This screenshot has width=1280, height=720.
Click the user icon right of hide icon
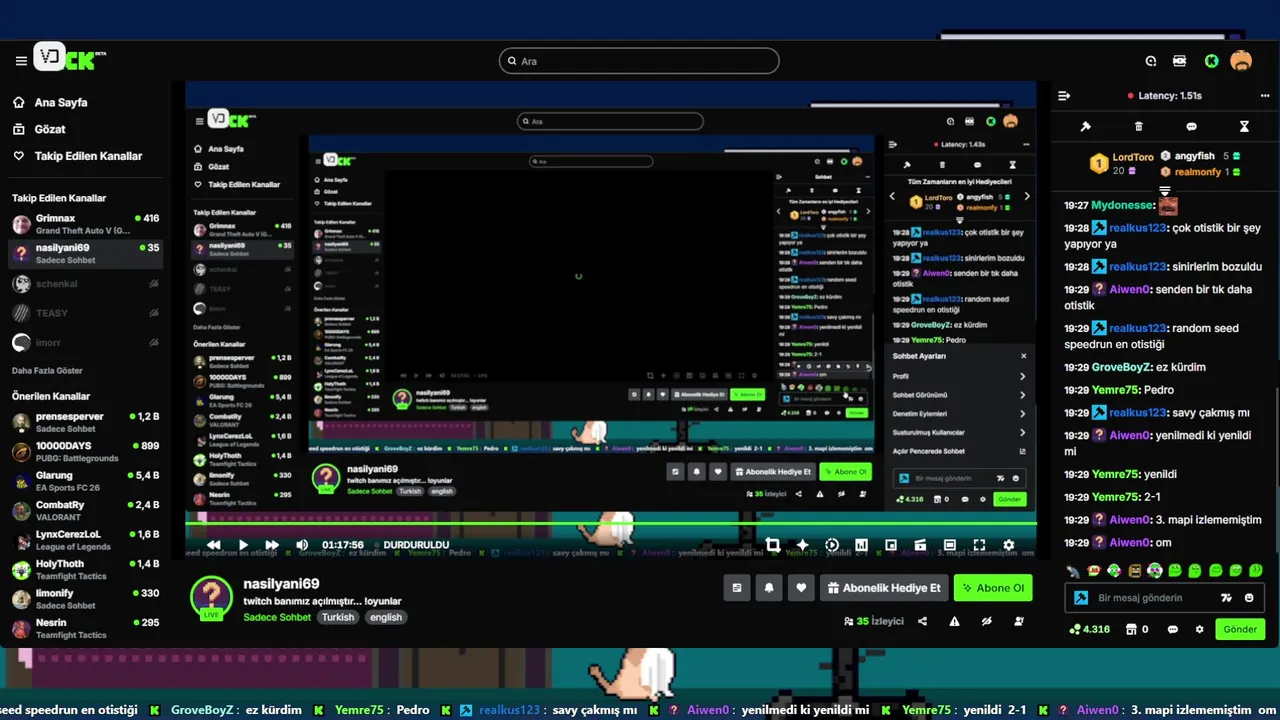[1019, 621]
